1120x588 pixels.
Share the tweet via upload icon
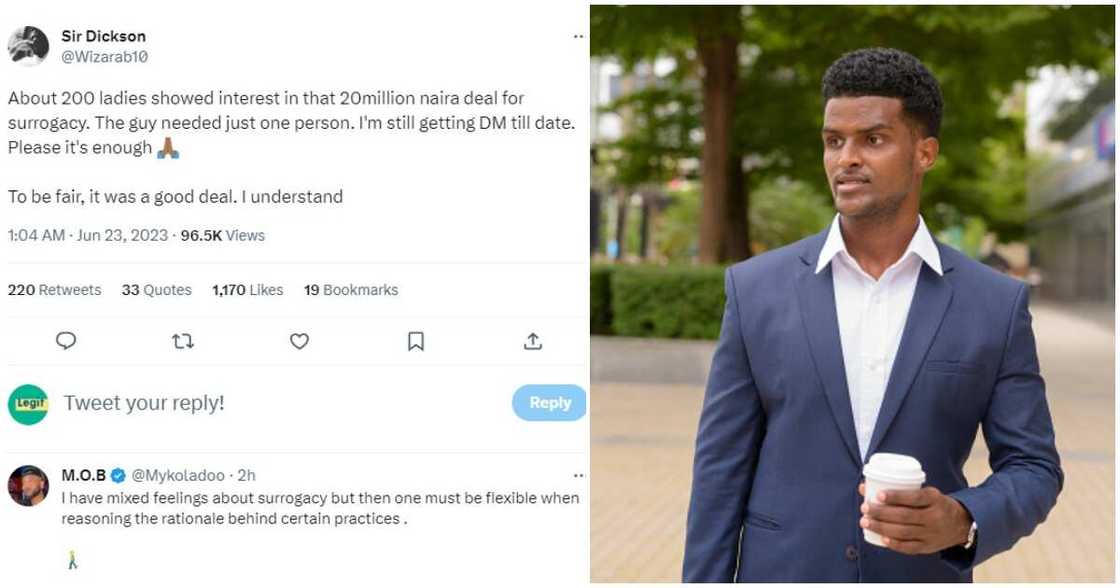pyautogui.click(x=533, y=341)
